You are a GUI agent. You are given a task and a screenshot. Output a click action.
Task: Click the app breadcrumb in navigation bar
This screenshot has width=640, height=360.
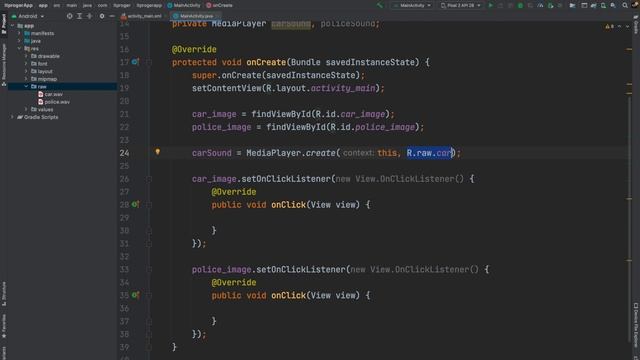[43, 5]
